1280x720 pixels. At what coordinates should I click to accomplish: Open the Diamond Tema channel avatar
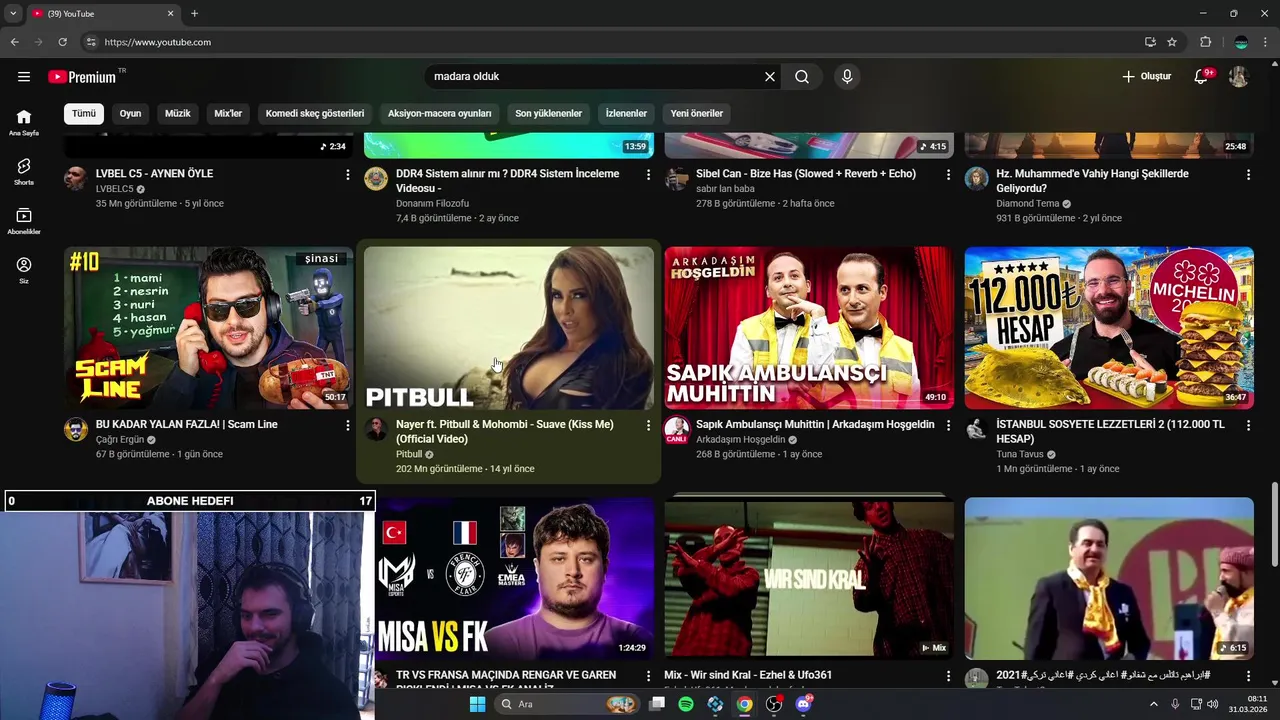pos(977,179)
